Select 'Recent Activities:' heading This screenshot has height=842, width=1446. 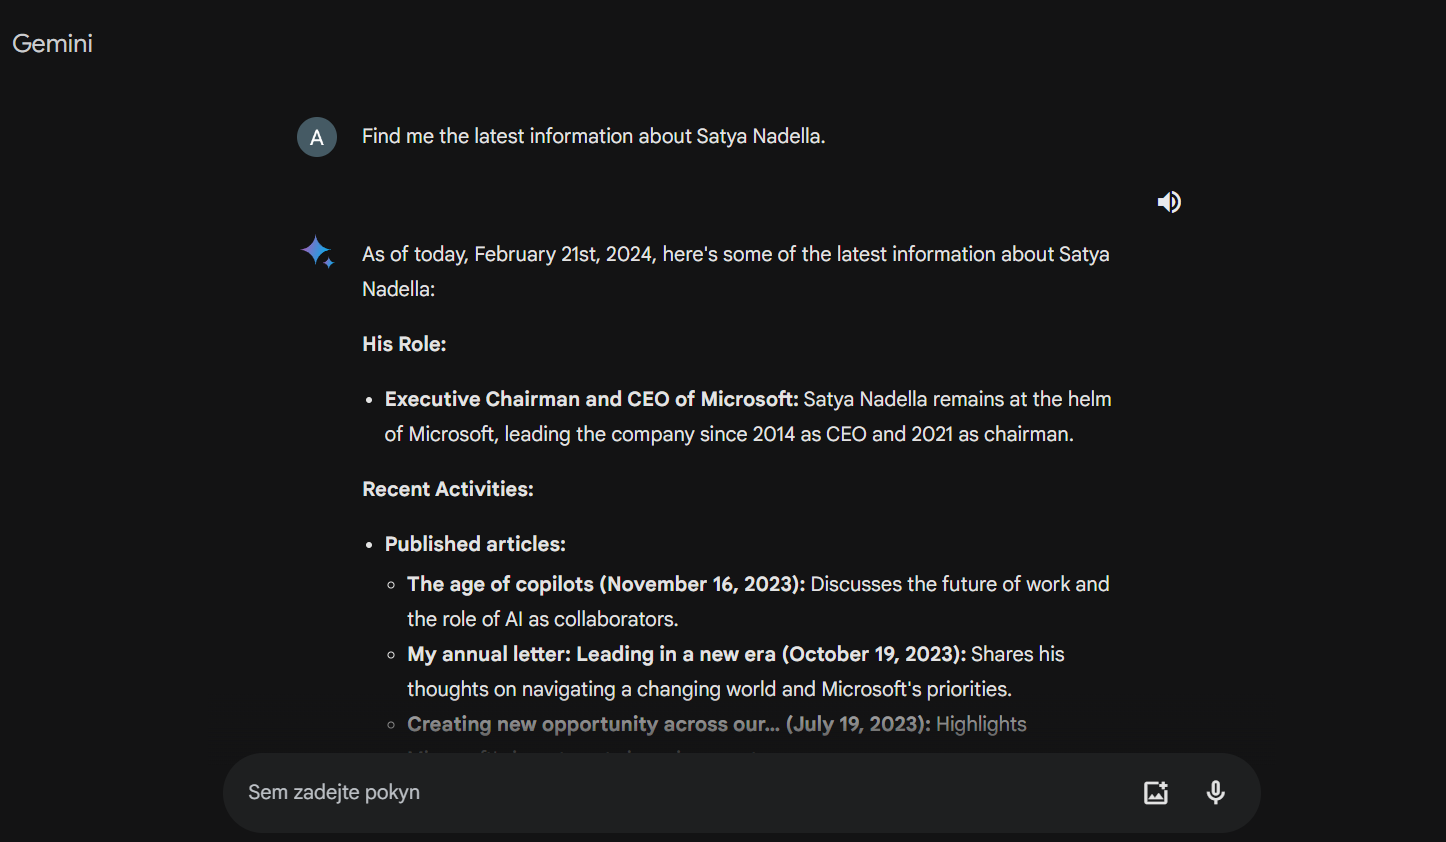[x=448, y=489]
